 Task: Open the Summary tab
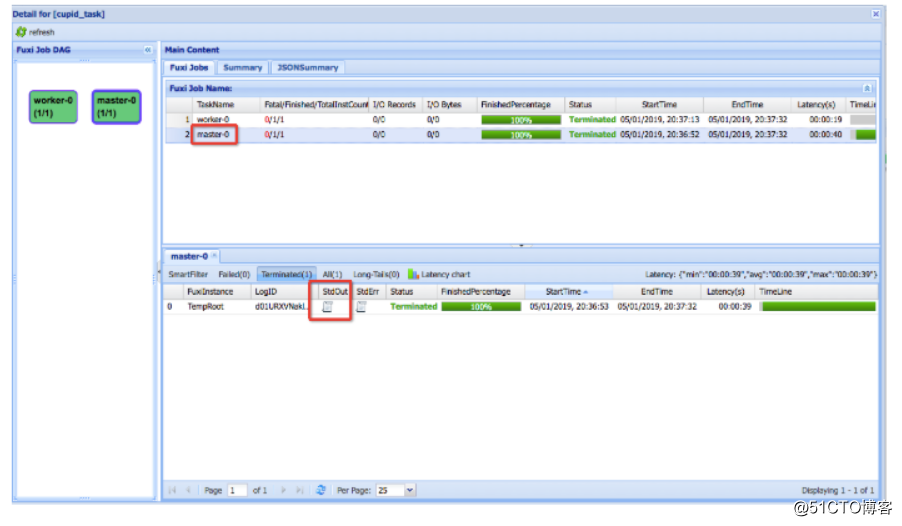coord(243,67)
